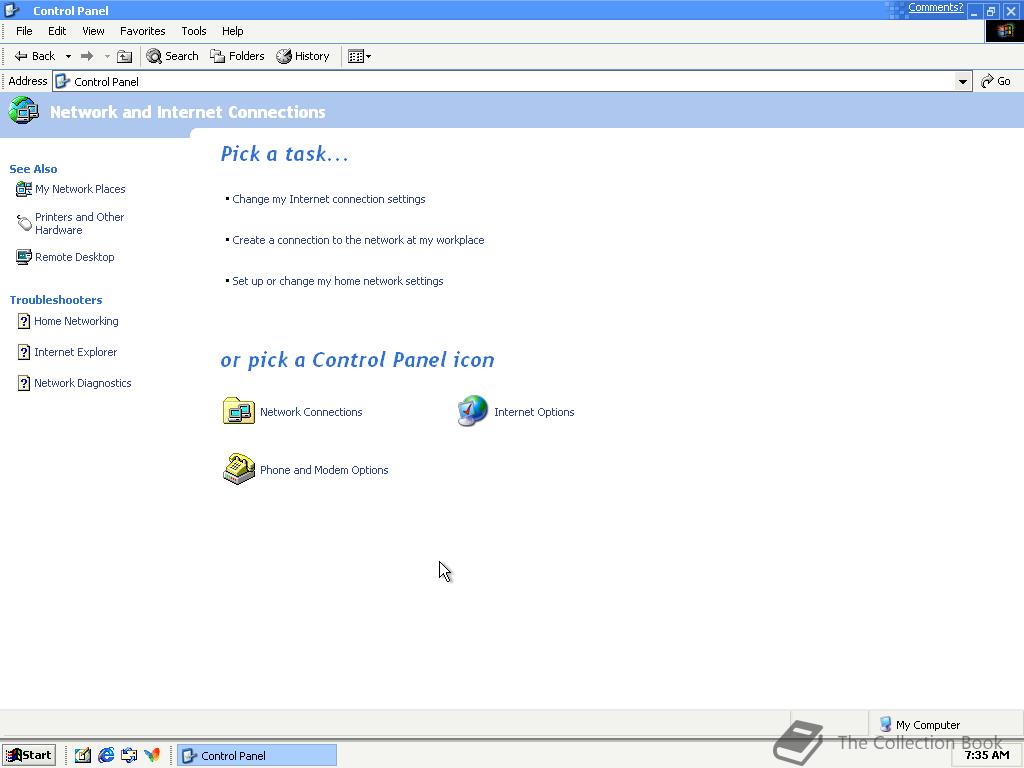Toggle the Folders pane button

pos(237,56)
